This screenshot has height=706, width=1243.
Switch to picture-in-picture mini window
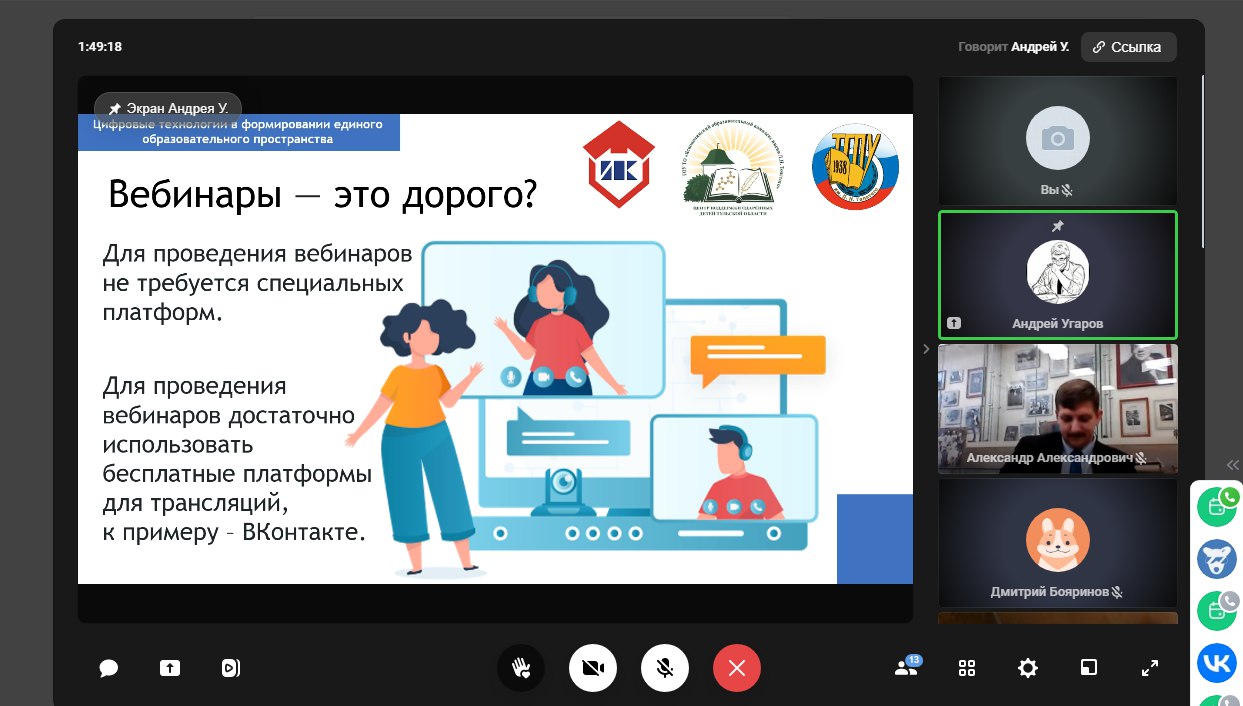pyautogui.click(x=1088, y=668)
